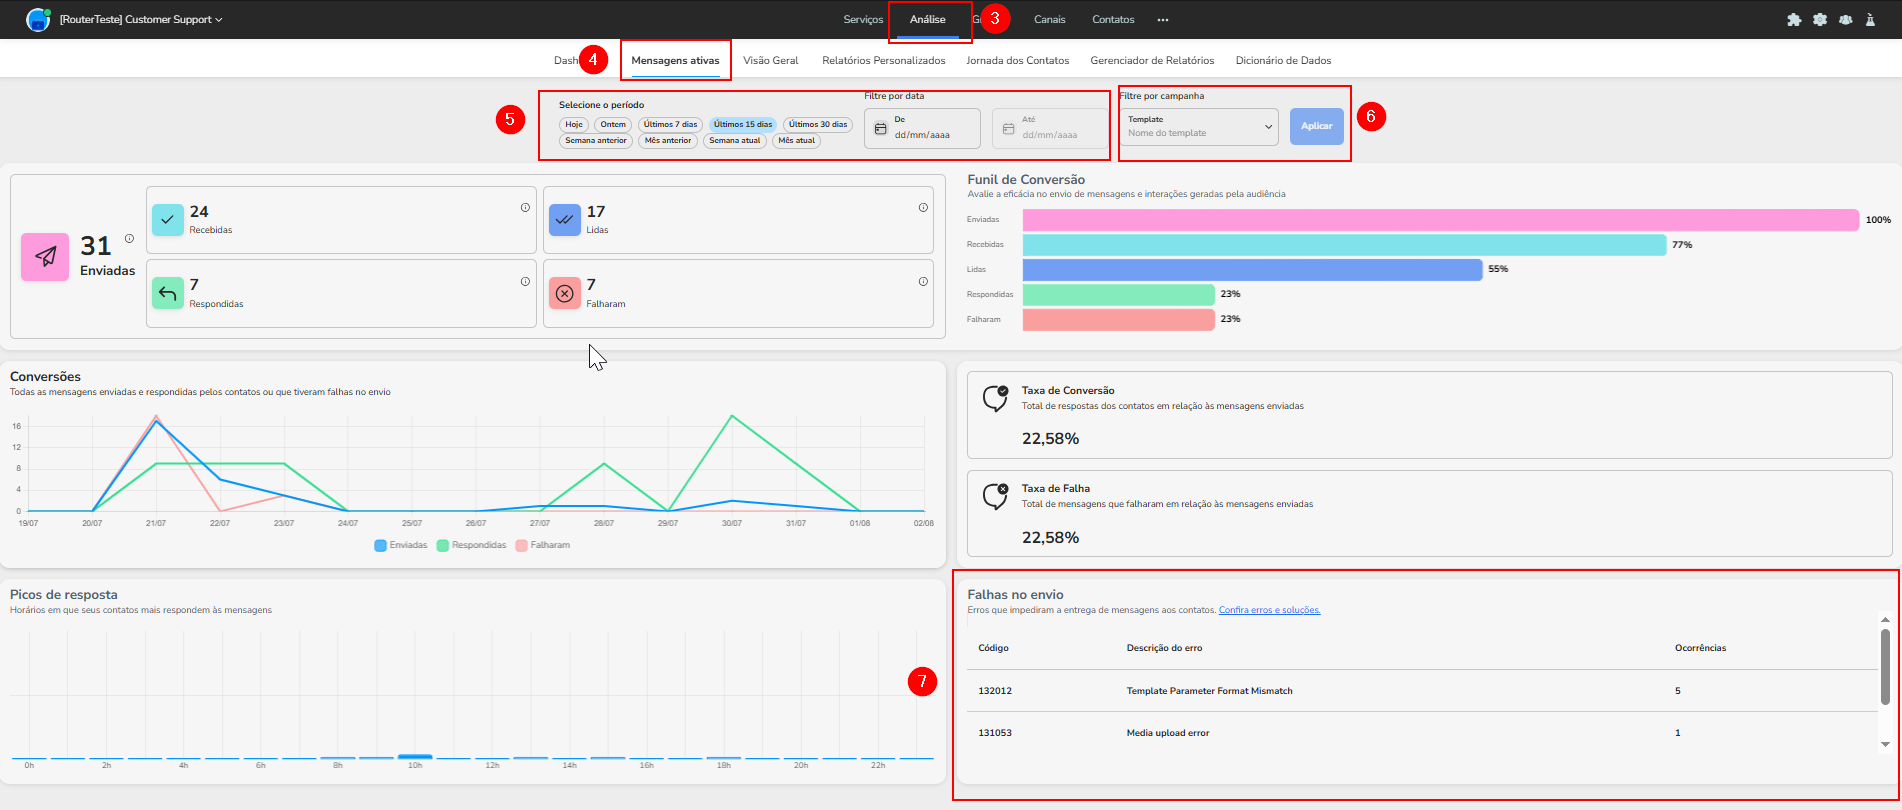Switch to Visão Geral tab

[771, 60]
